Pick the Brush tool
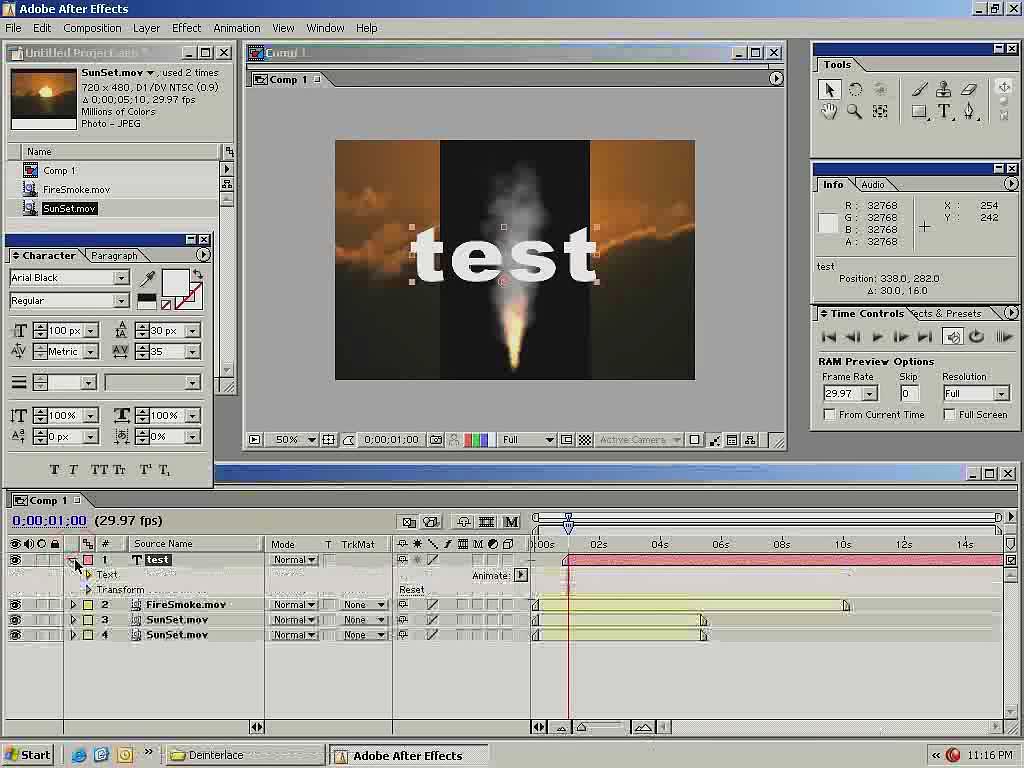The height and width of the screenshot is (768, 1024). 919,89
